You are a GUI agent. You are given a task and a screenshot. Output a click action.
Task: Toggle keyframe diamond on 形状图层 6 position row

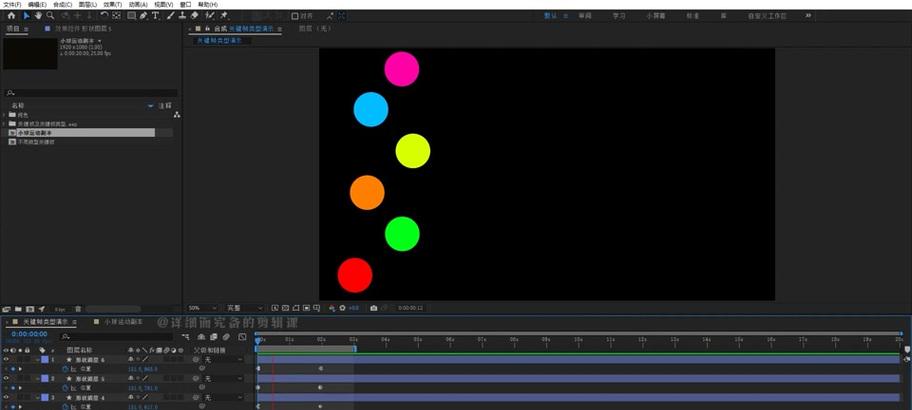[x=13, y=369]
